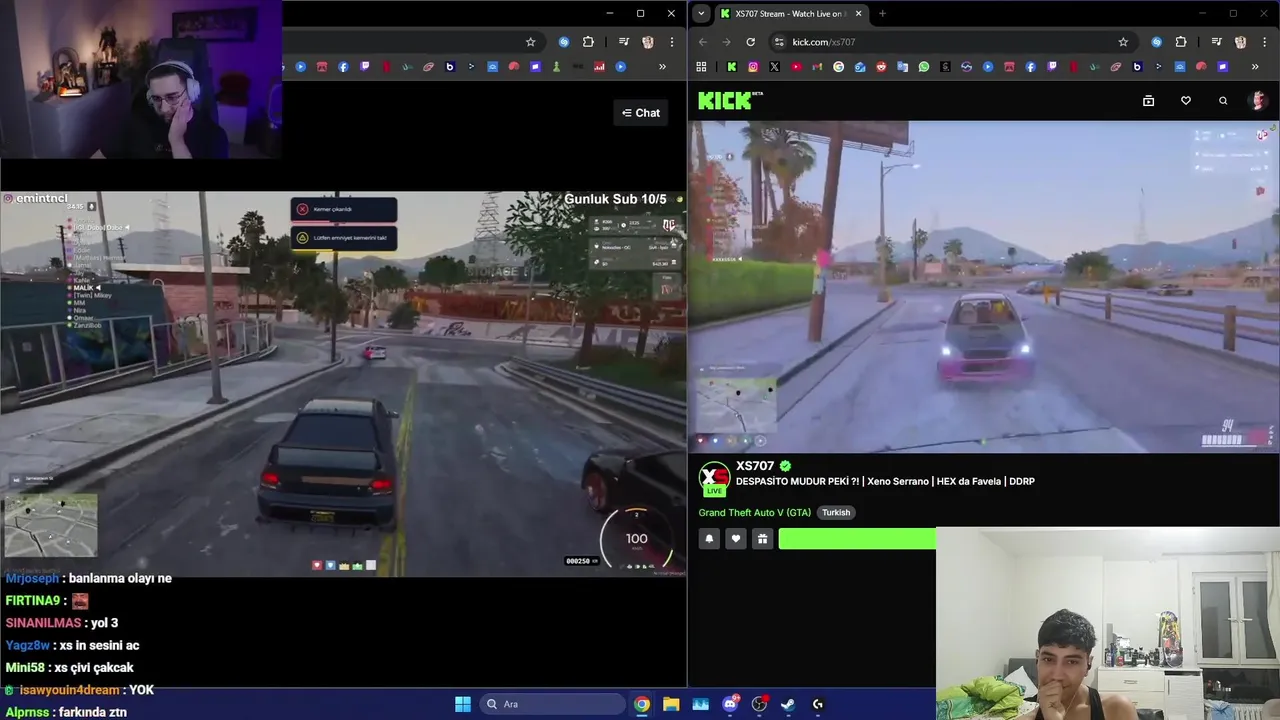This screenshot has width=1280, height=720.
Task: Open red bar-chart bookmark in left window
Action: click(599, 67)
